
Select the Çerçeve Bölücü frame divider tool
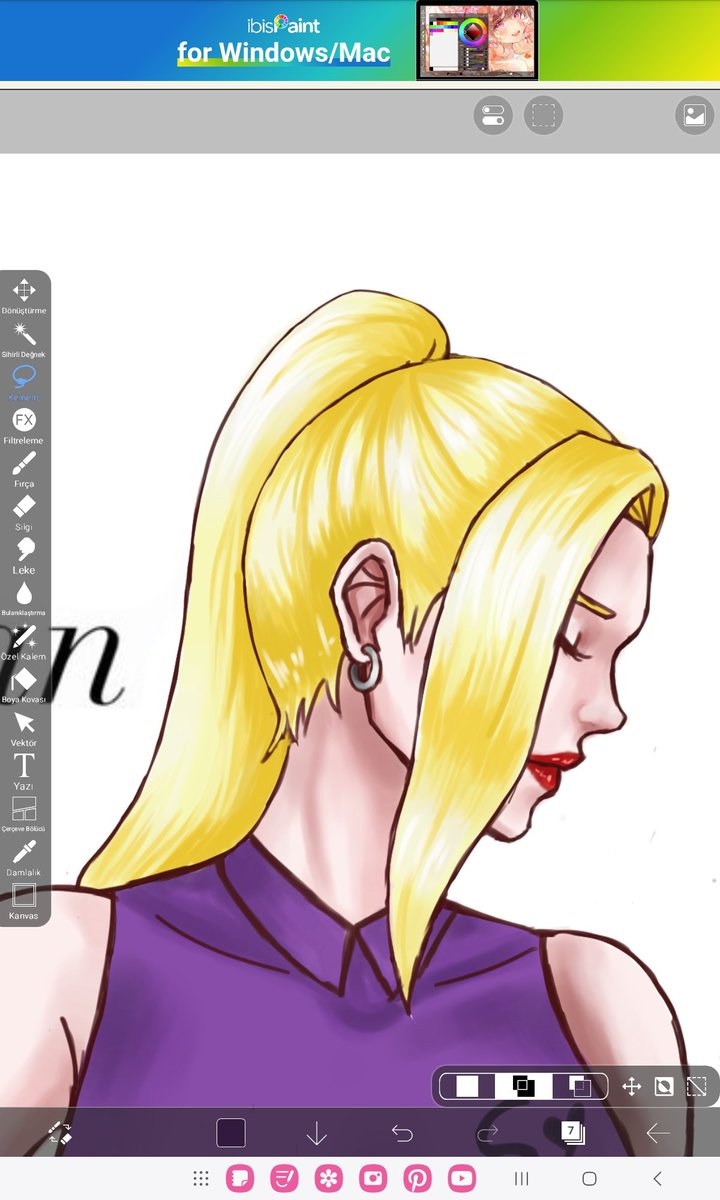click(24, 814)
